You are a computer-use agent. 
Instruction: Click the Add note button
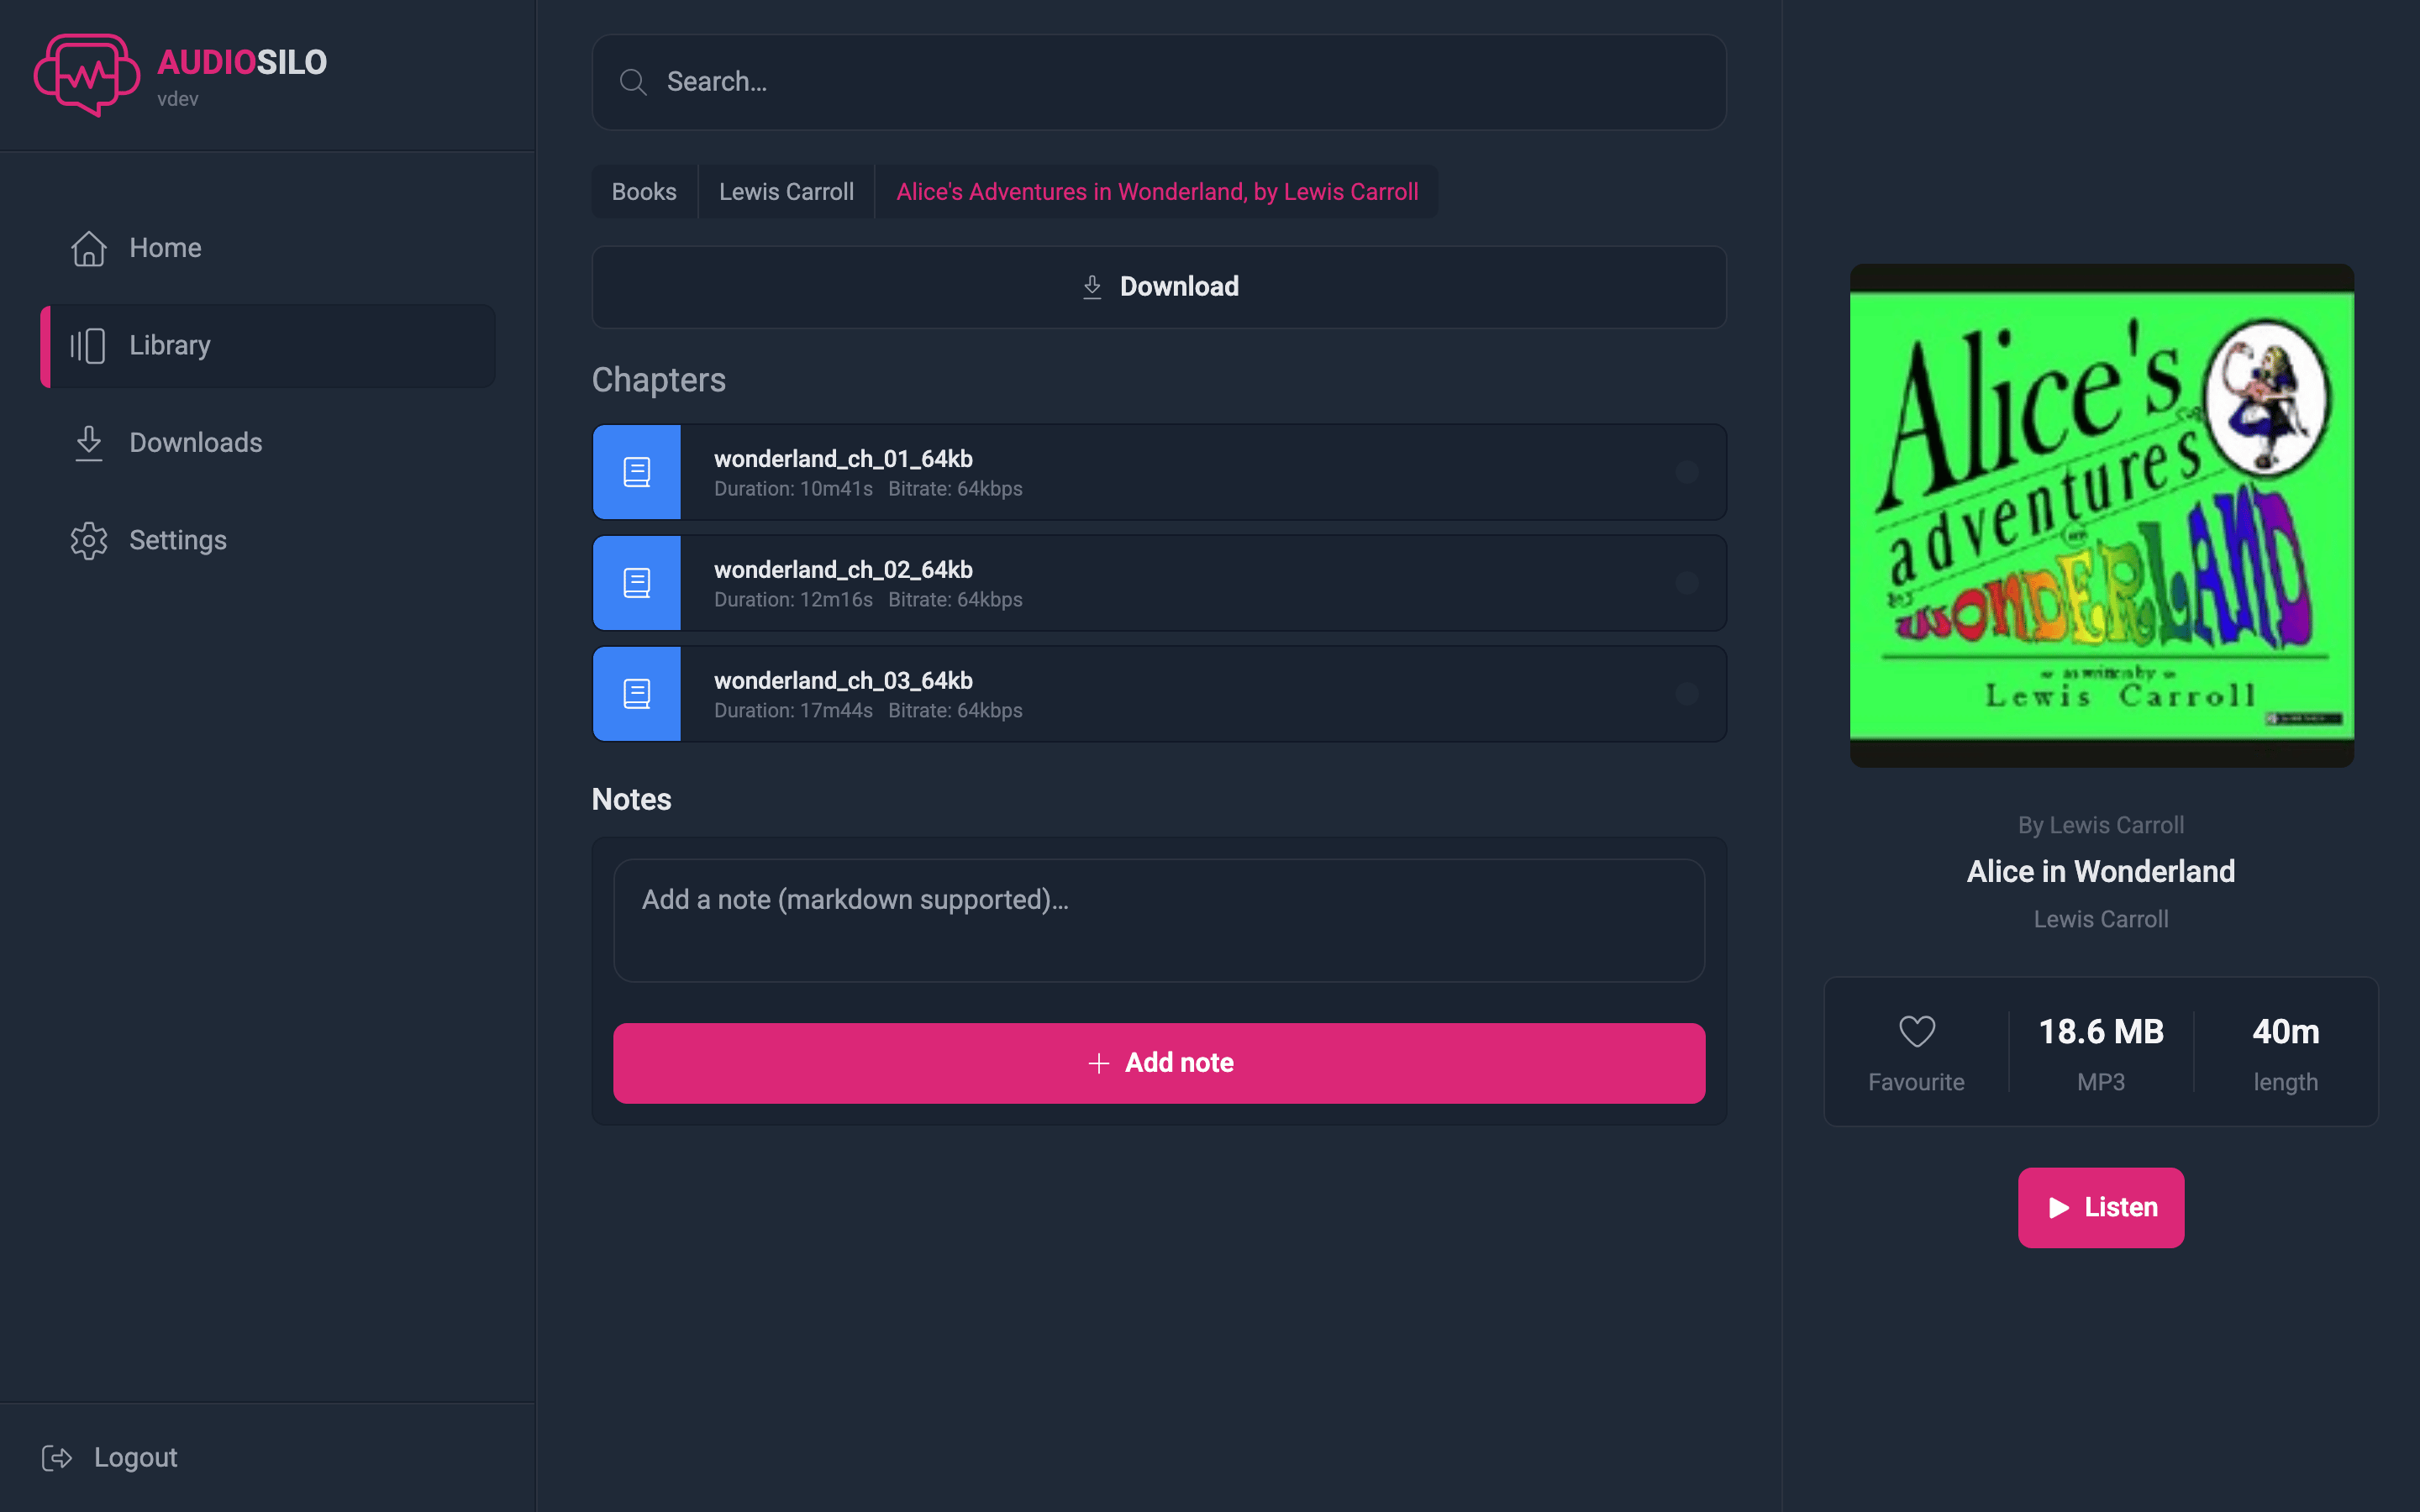click(x=1159, y=1063)
